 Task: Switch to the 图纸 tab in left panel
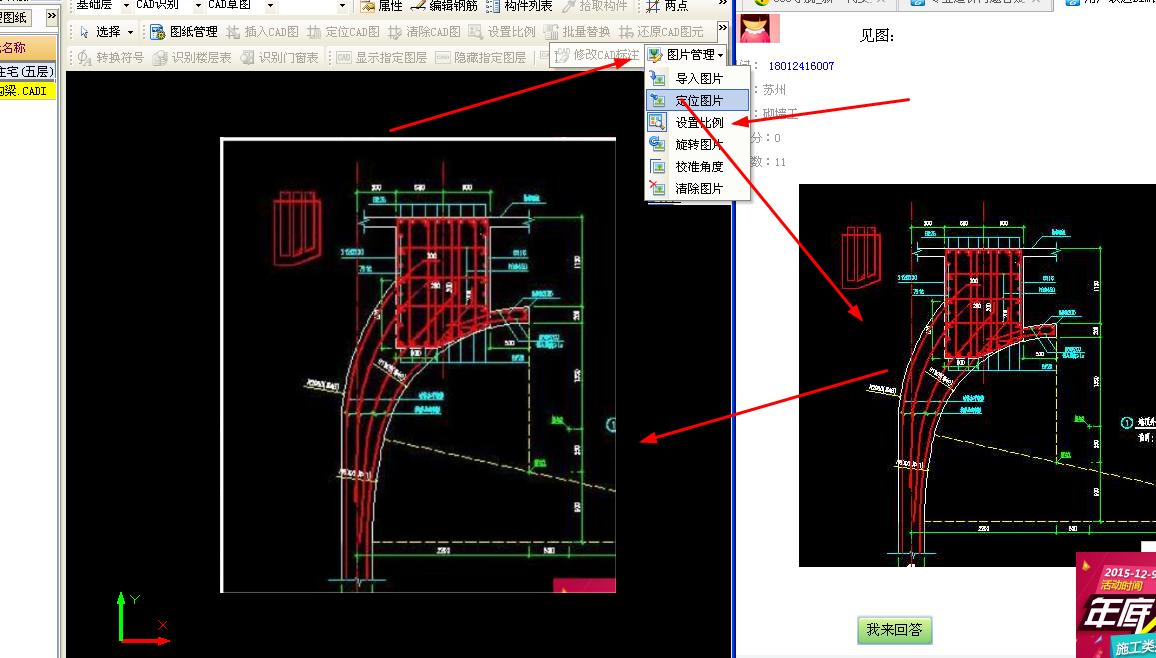(15, 17)
